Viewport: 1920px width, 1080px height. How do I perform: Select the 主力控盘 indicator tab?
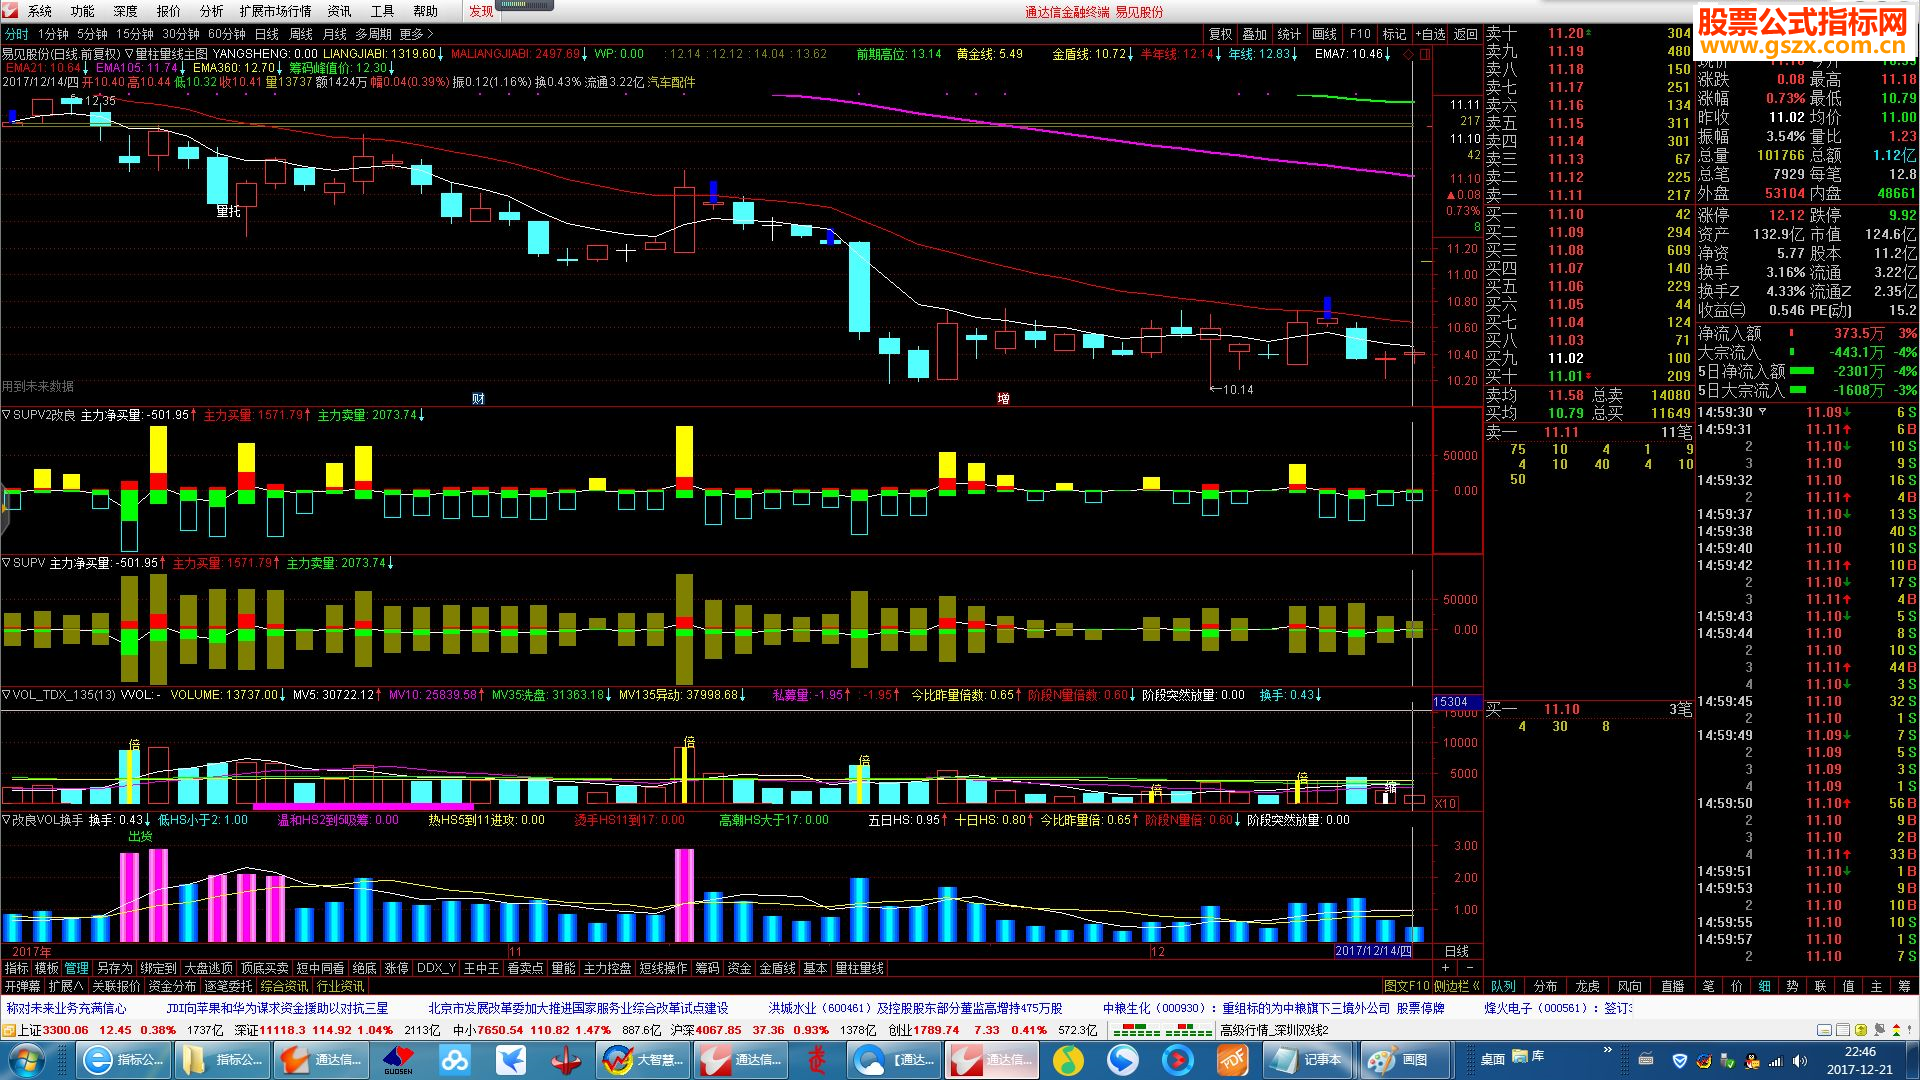tap(607, 968)
